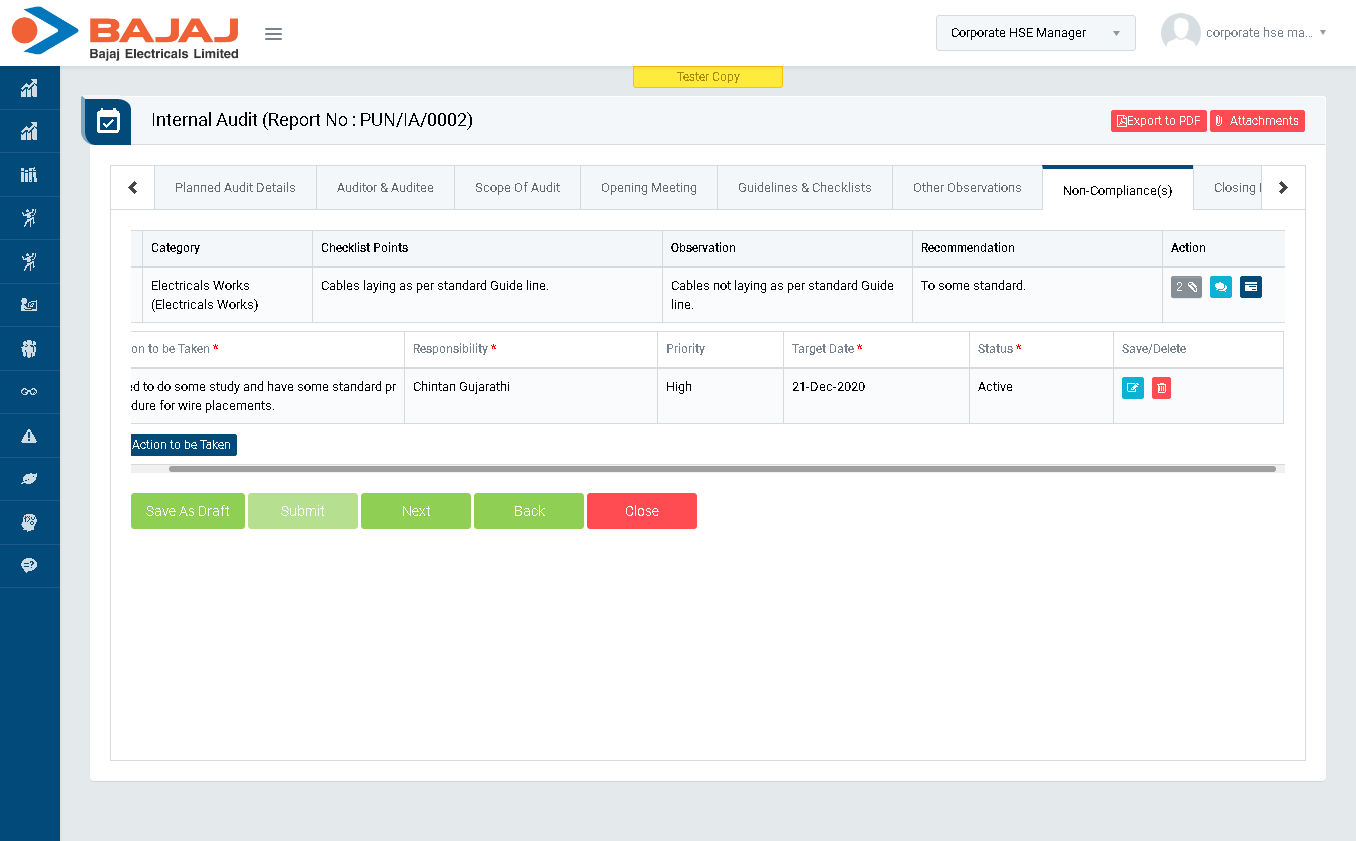Viewport: 1356px width, 841px height.
Task: Click the Export to PDF button
Action: (x=1158, y=121)
